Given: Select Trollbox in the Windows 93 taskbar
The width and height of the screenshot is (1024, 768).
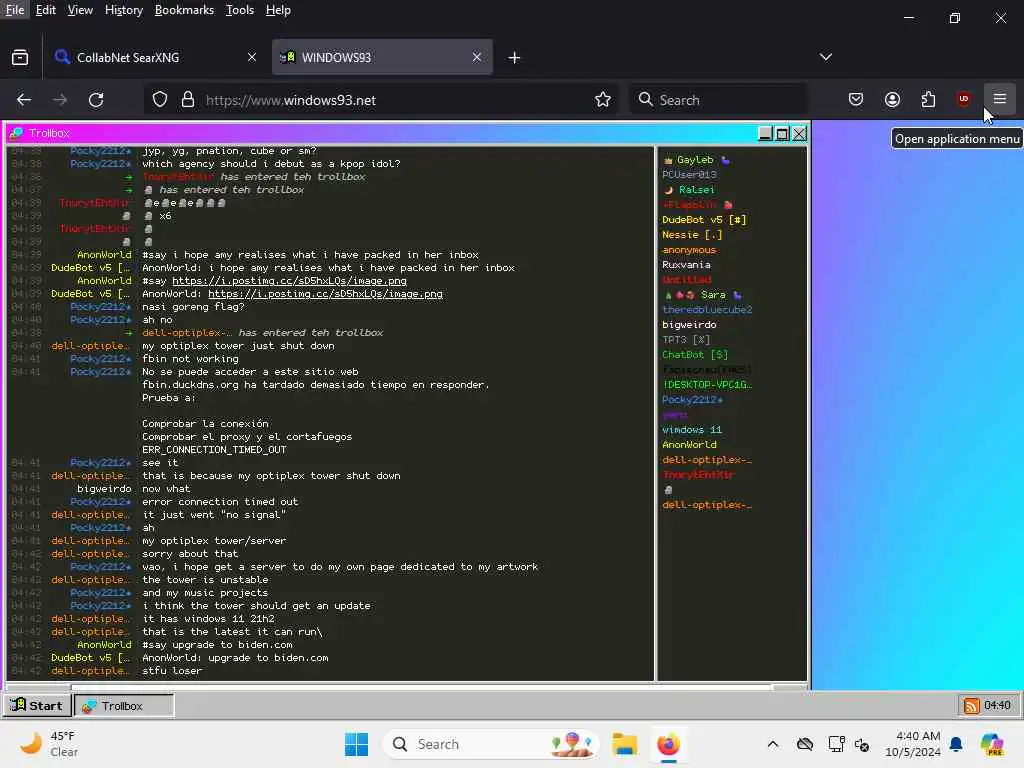Looking at the screenshot, I should click(x=124, y=705).
